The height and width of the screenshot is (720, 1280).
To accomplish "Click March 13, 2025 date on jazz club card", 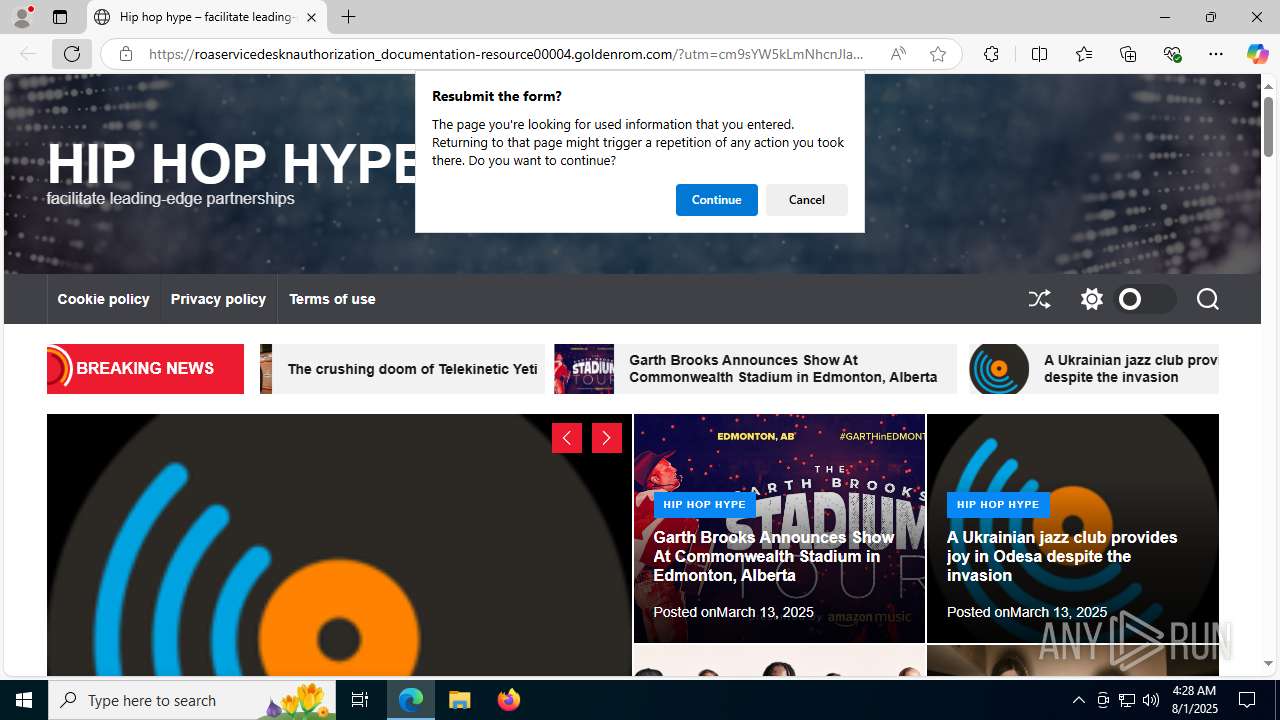I will pyautogui.click(x=1058, y=612).
